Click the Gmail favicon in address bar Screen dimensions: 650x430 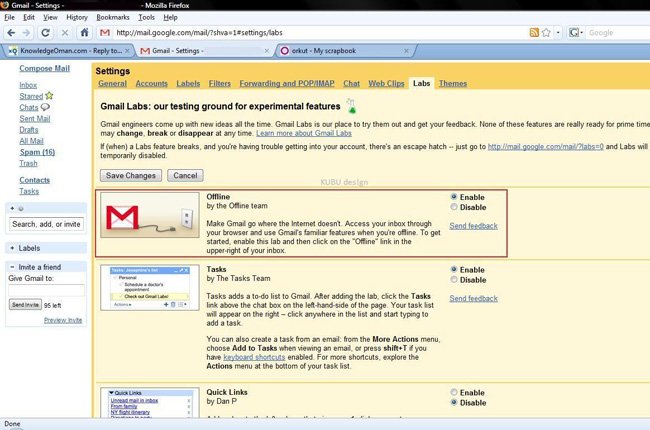[x=105, y=32]
